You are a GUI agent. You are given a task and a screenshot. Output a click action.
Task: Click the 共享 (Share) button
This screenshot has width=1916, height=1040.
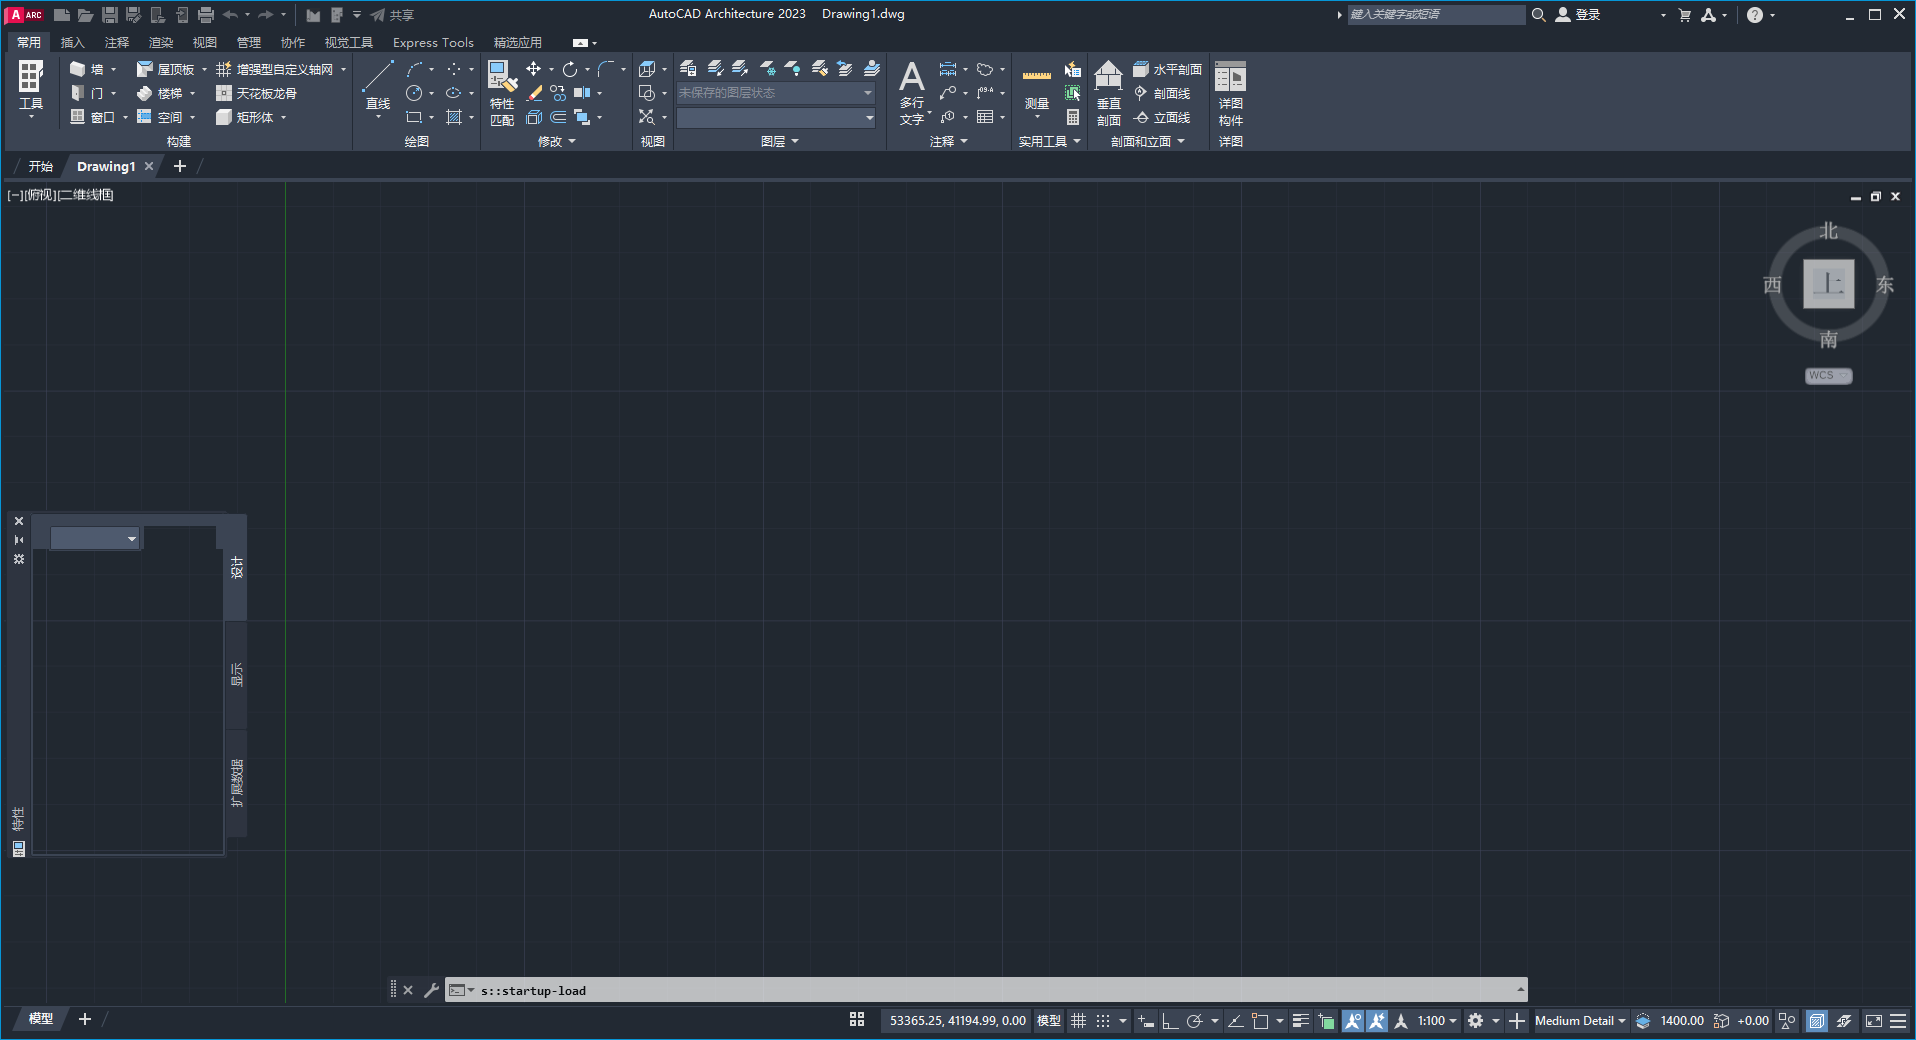pos(392,15)
